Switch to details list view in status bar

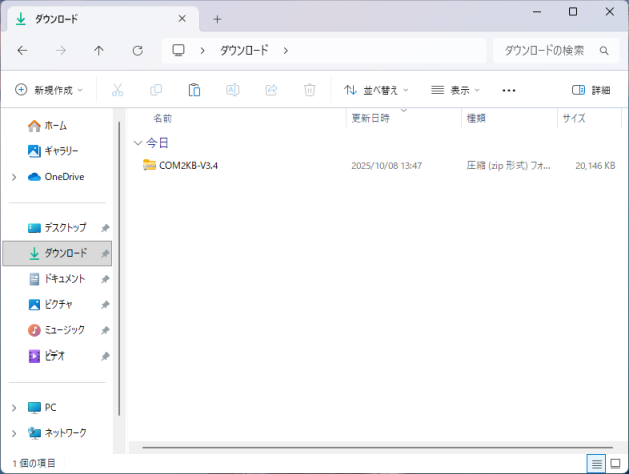click(596, 463)
